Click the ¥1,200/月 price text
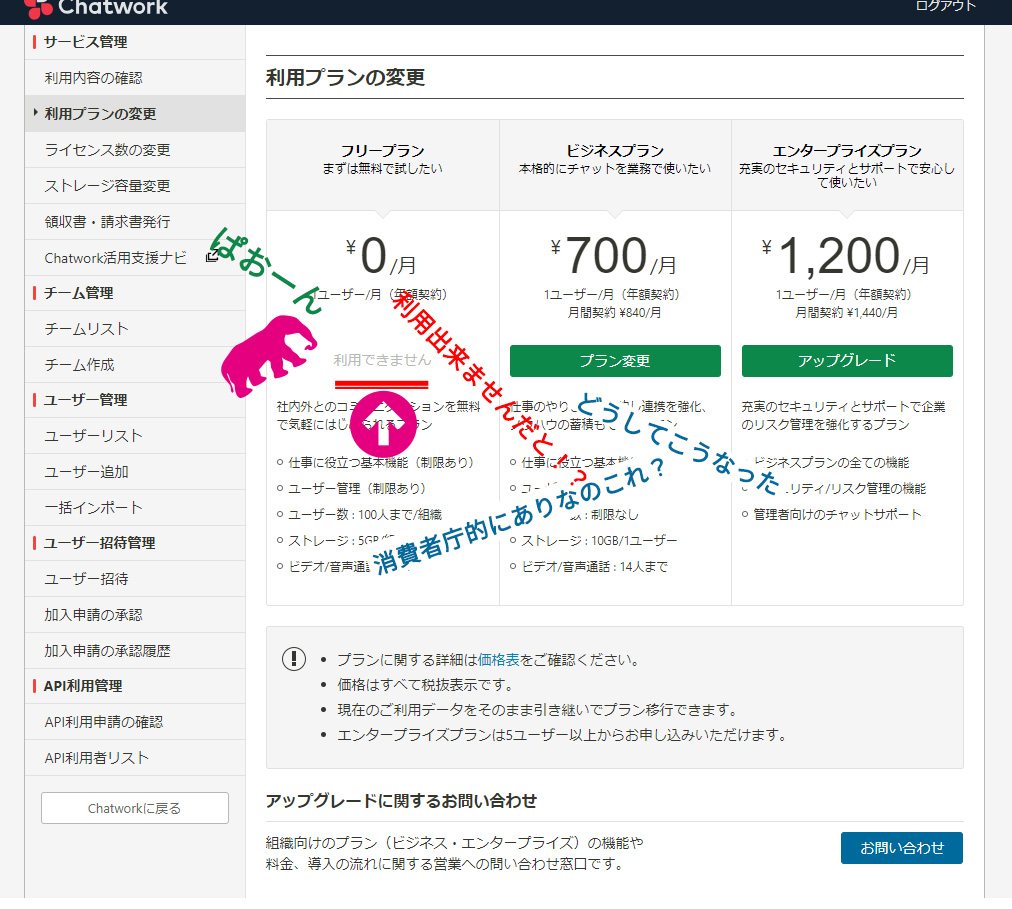1012x909 pixels. click(x=845, y=256)
